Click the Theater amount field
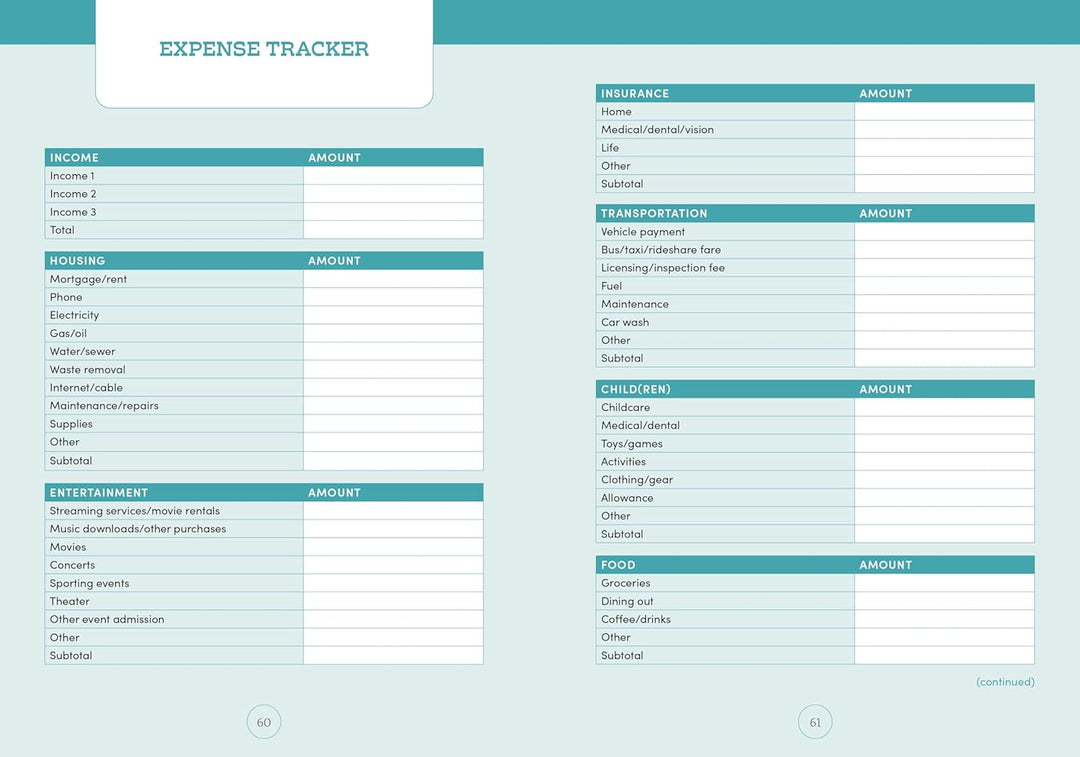The height and width of the screenshot is (757, 1080). pyautogui.click(x=393, y=601)
